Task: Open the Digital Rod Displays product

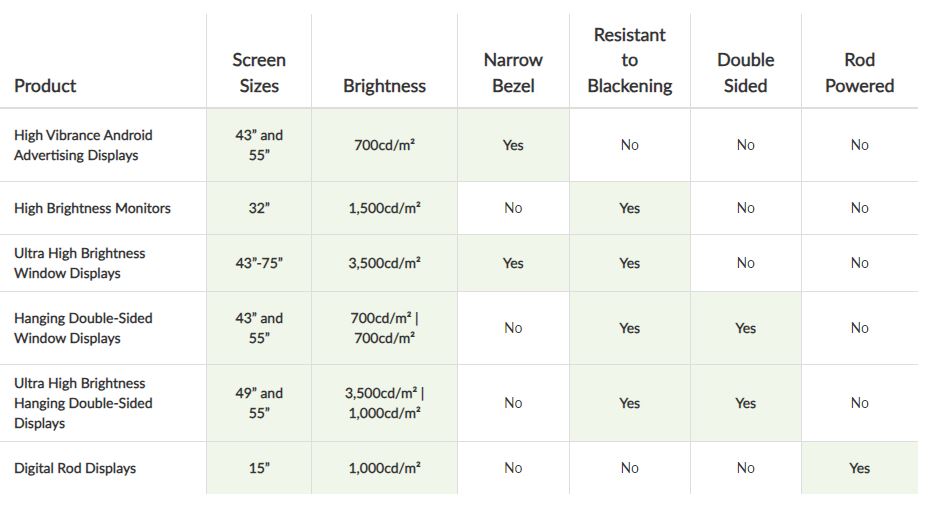Action: point(75,468)
